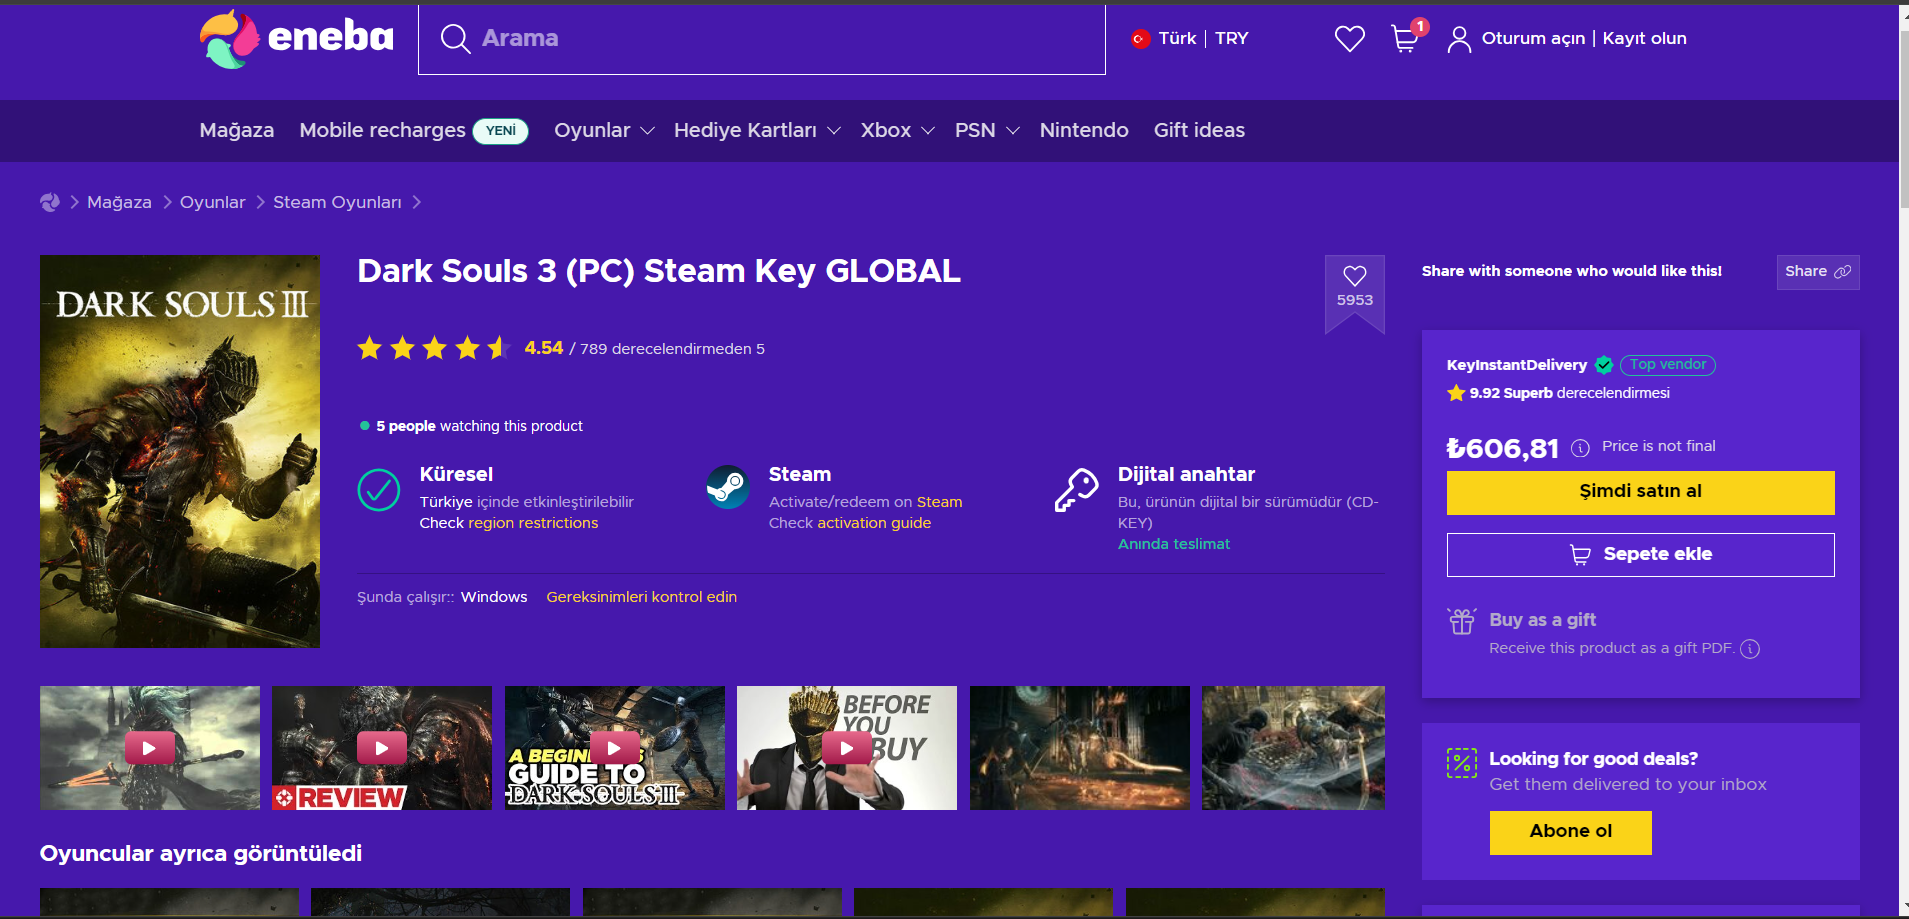Click the Anında teslimat text
Screen dimensions: 1909x919
click(1174, 544)
